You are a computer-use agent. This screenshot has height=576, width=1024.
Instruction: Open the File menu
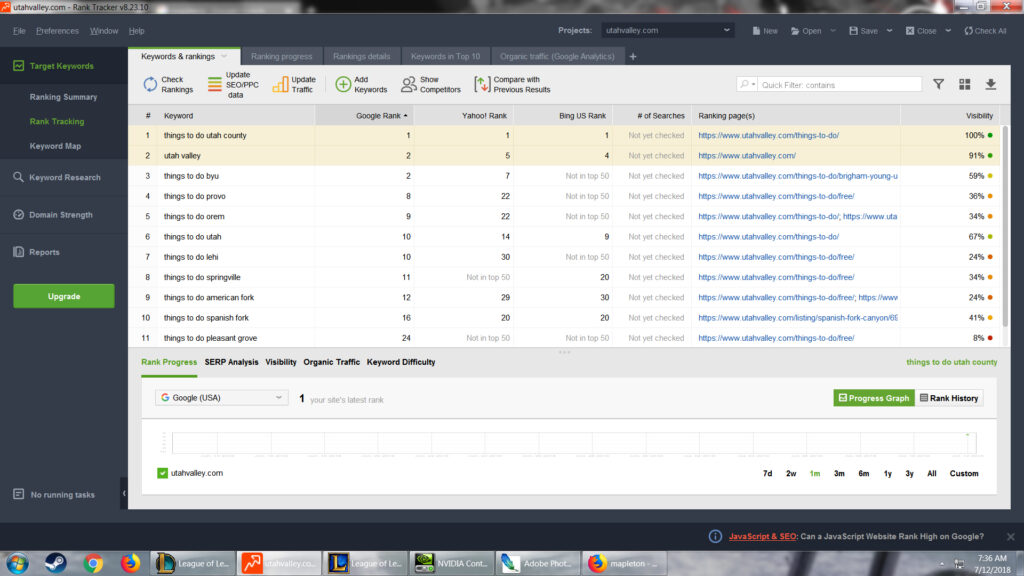pyautogui.click(x=19, y=31)
